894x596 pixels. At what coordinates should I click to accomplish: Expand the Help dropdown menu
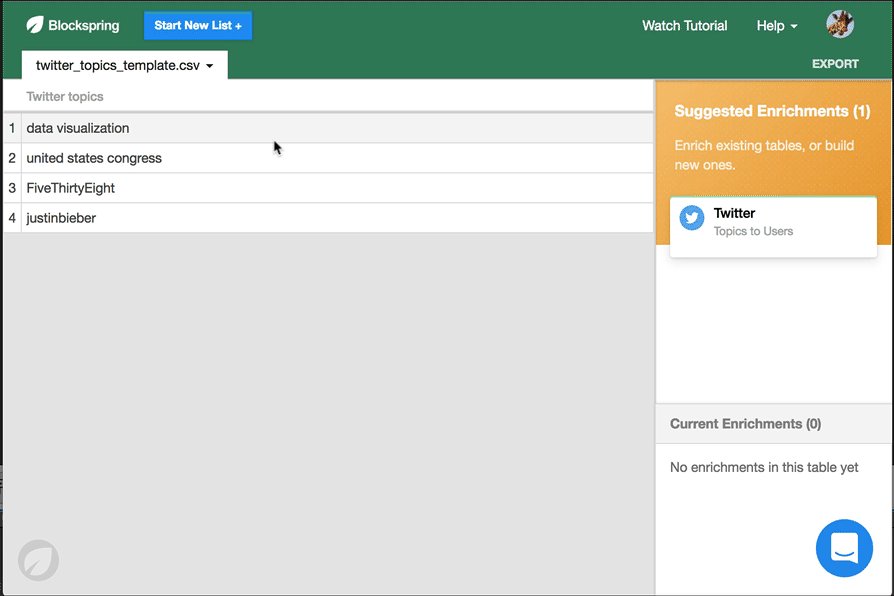(777, 26)
